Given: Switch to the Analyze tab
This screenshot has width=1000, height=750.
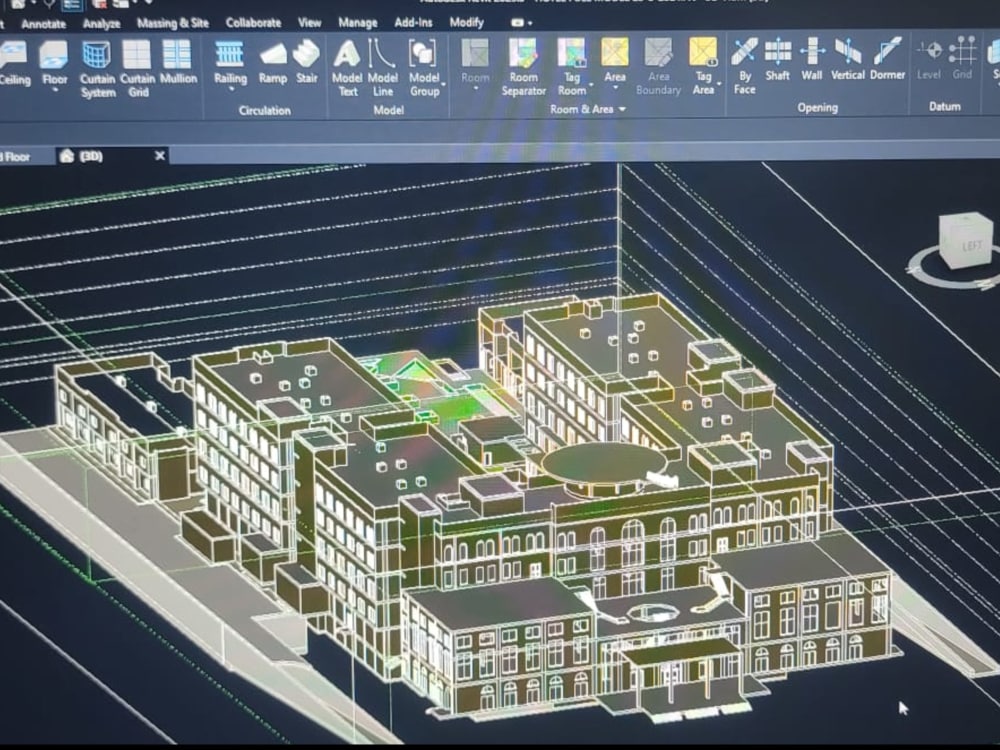Looking at the screenshot, I should tap(101, 24).
